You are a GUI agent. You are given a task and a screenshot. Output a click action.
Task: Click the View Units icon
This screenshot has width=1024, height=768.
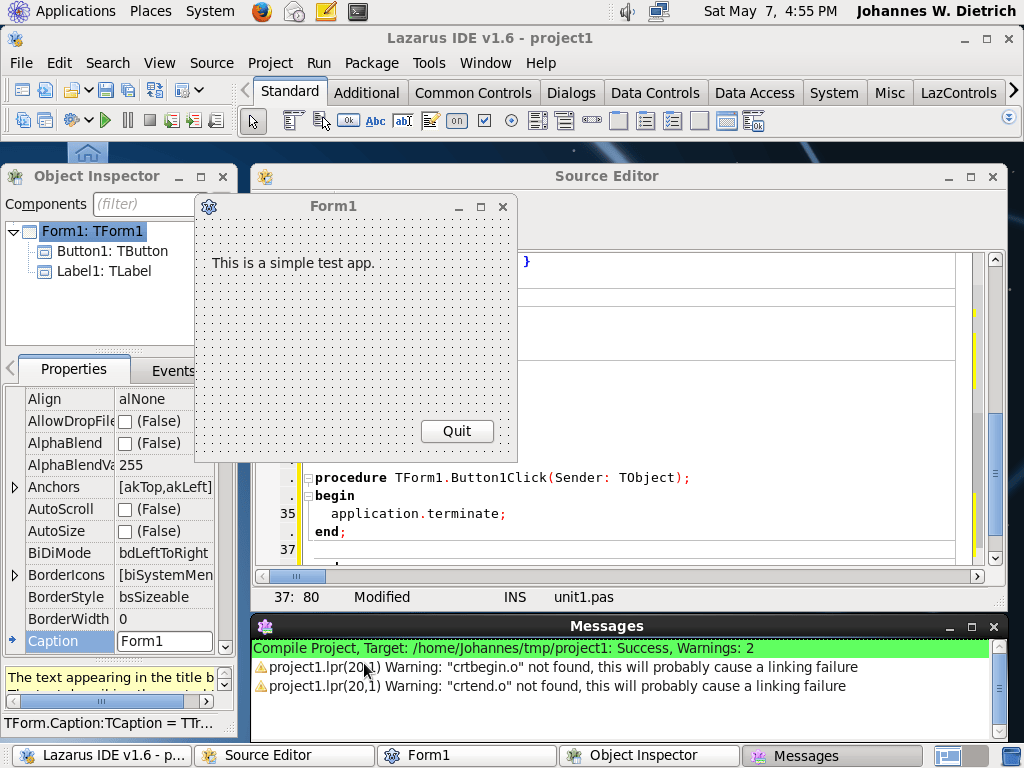(24, 120)
